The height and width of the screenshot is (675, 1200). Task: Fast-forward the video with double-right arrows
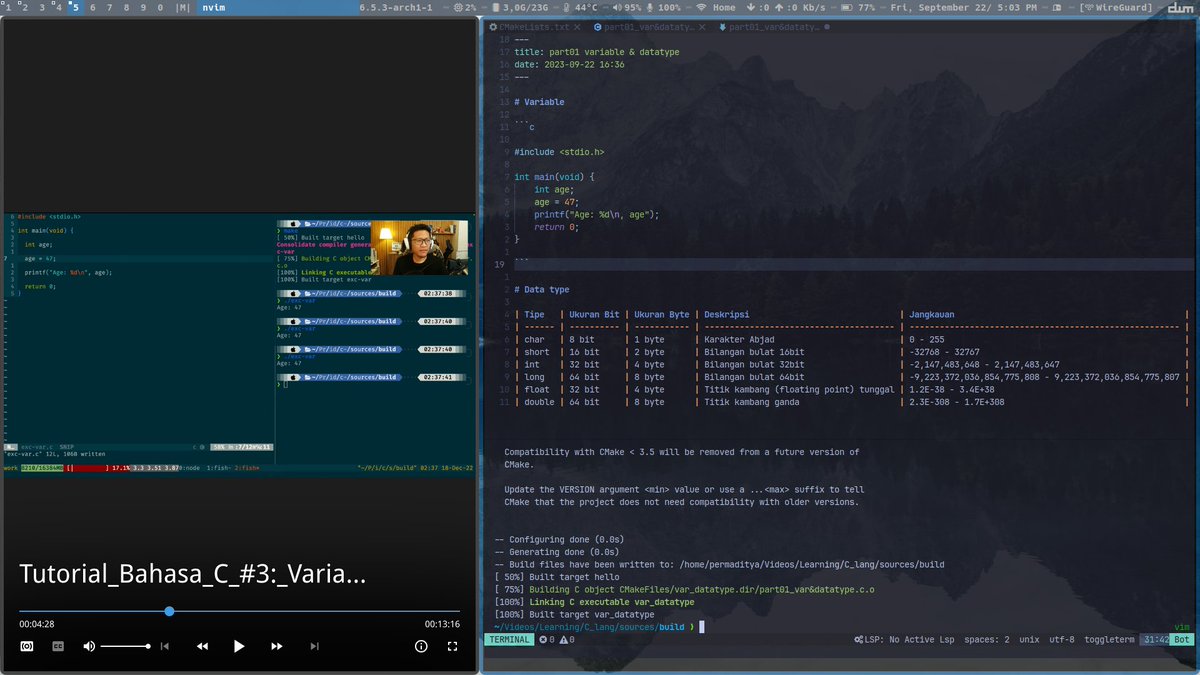[x=276, y=647]
